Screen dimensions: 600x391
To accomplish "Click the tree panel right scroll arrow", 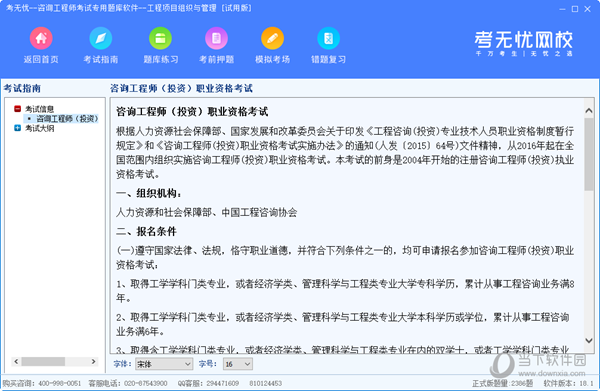I will point(93,362).
